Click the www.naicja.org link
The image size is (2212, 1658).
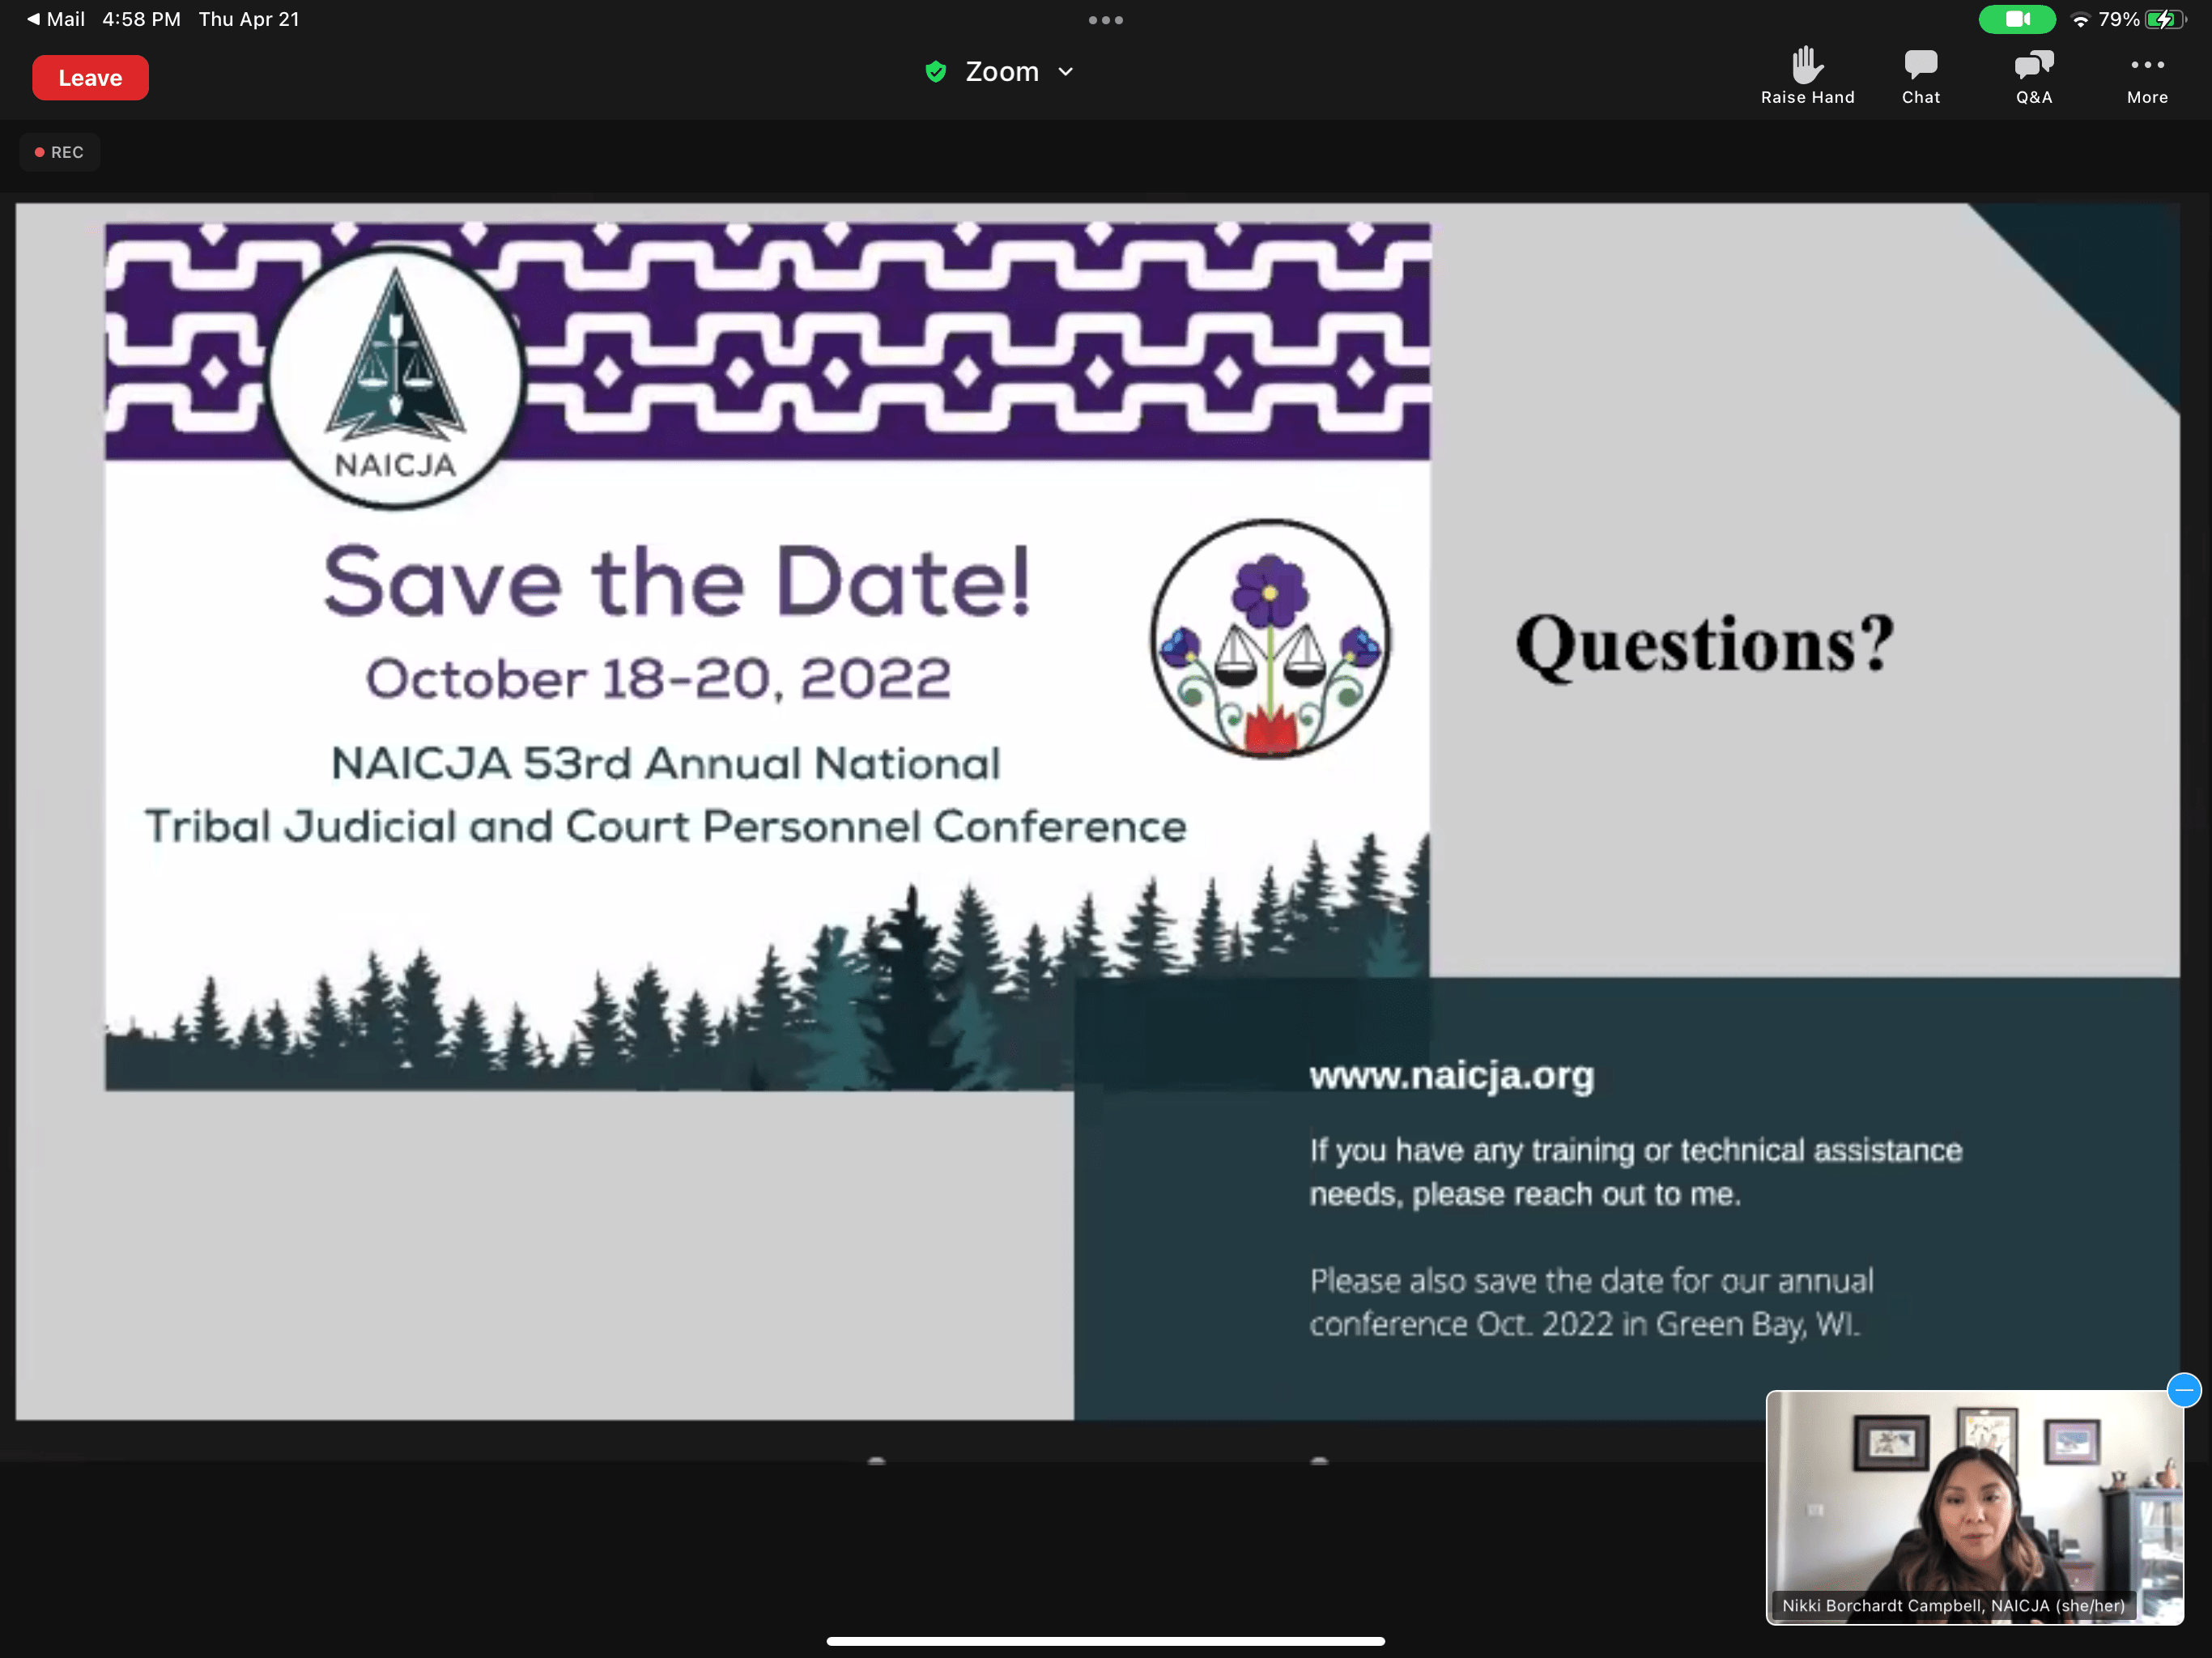click(1451, 1075)
